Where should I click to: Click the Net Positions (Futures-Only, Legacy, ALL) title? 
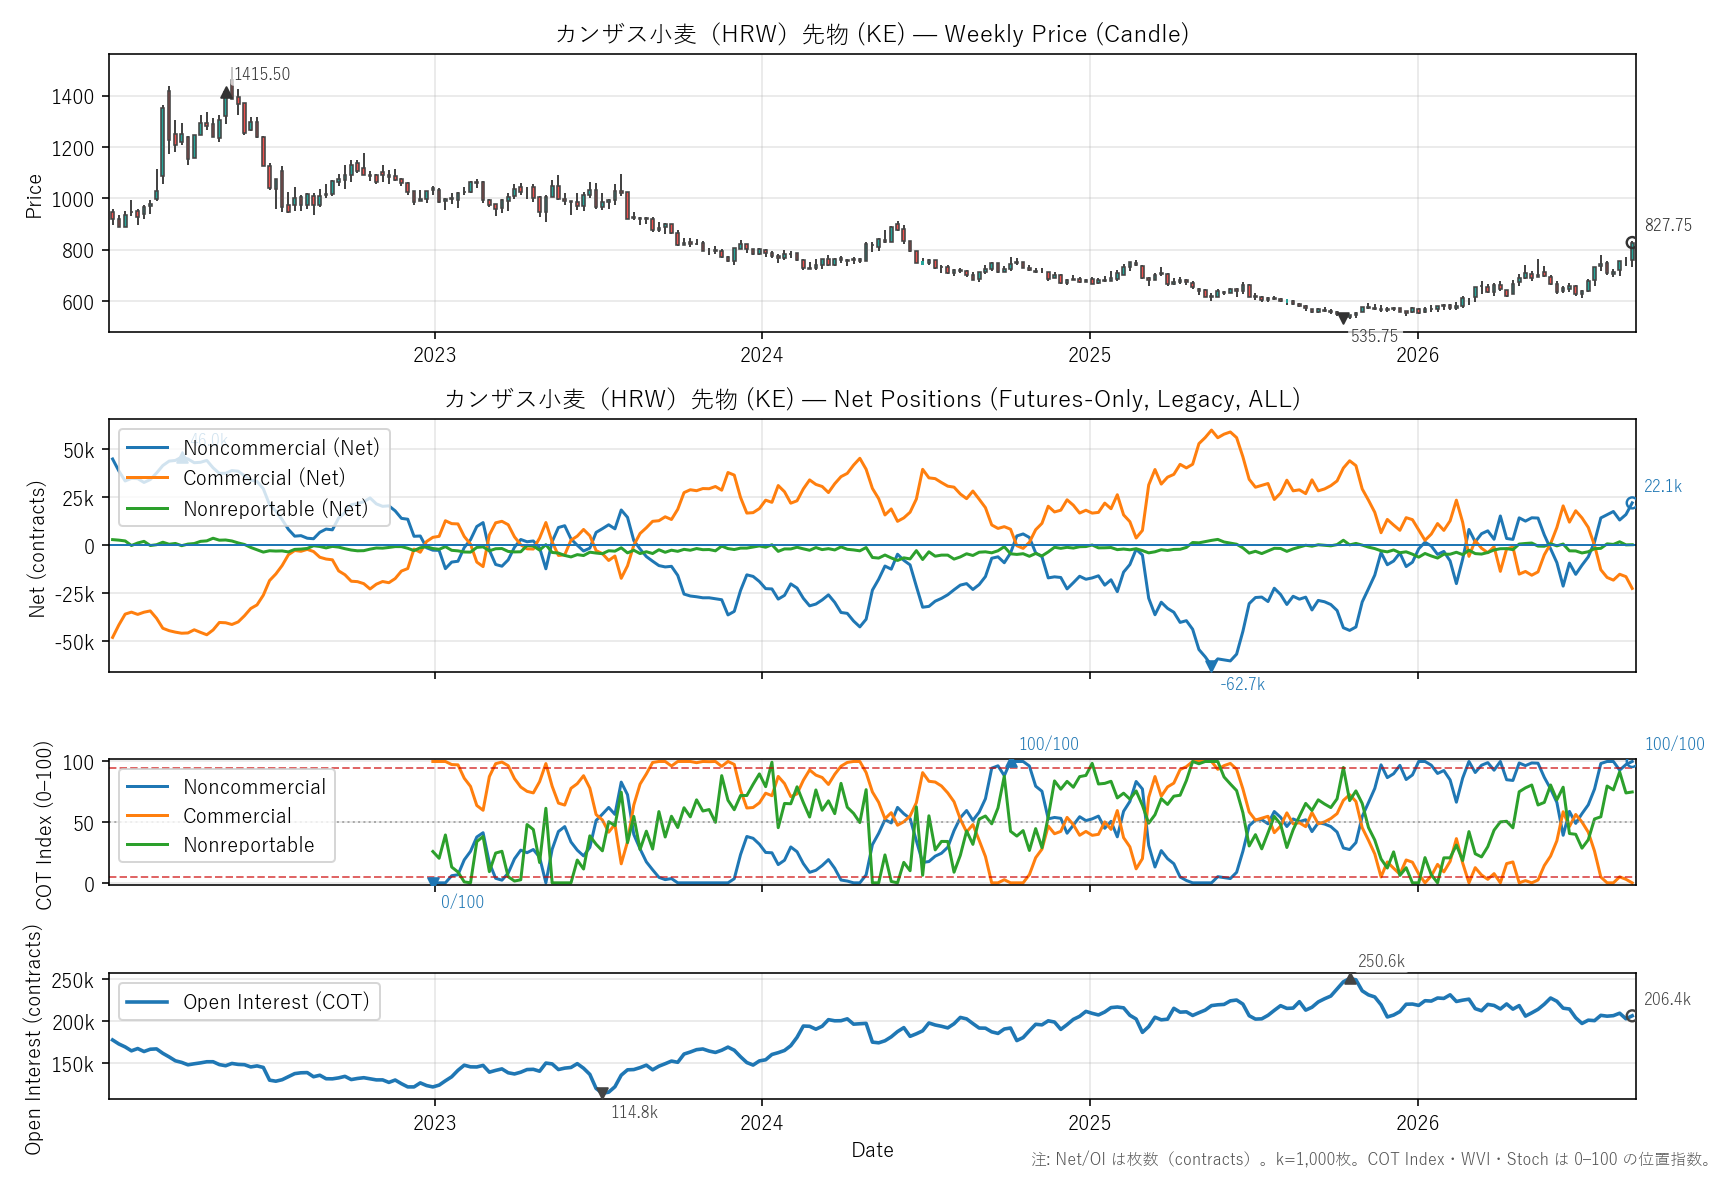(x=872, y=399)
